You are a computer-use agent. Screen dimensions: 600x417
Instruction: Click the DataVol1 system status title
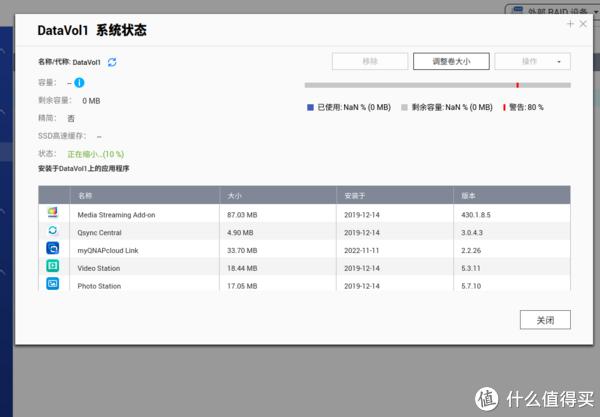(x=92, y=31)
